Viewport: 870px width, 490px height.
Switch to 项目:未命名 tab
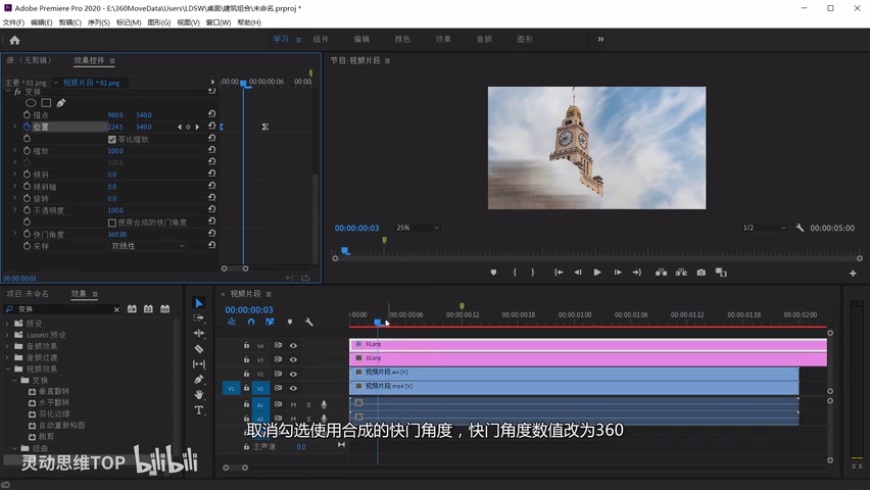(27, 294)
